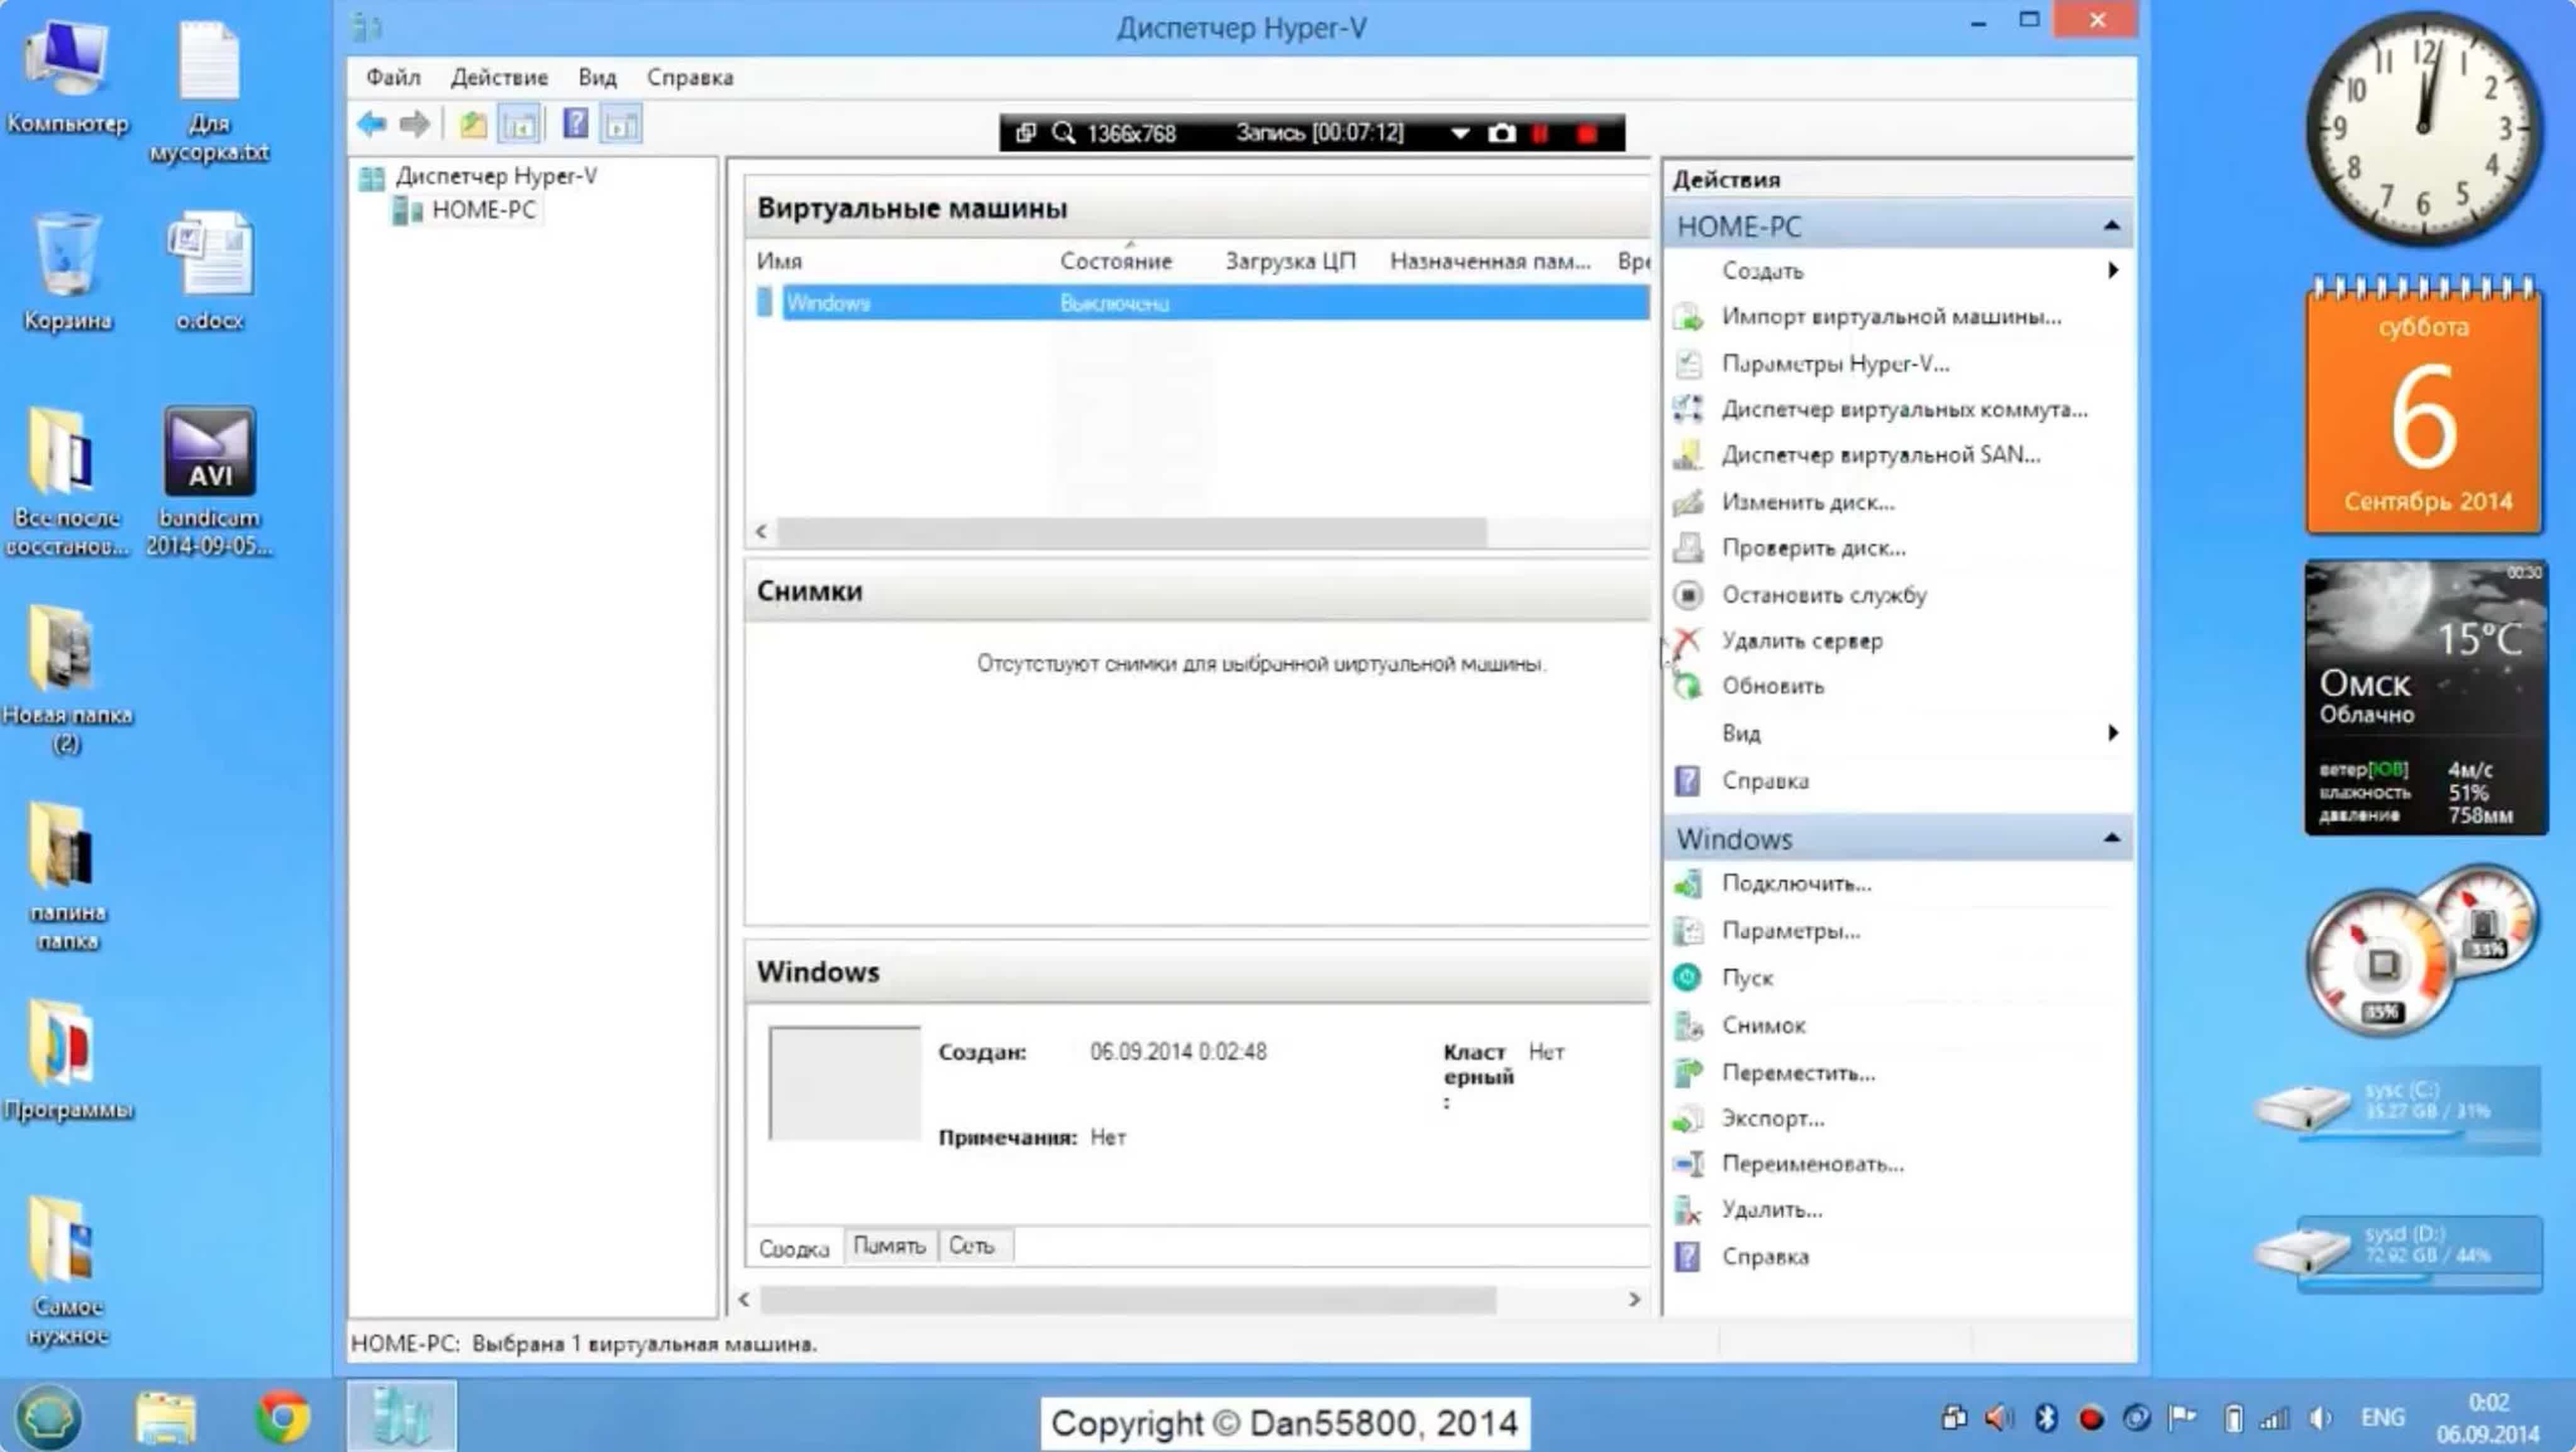Open the Вид menu in menu bar
The height and width of the screenshot is (1452, 2576).
pyautogui.click(x=597, y=77)
